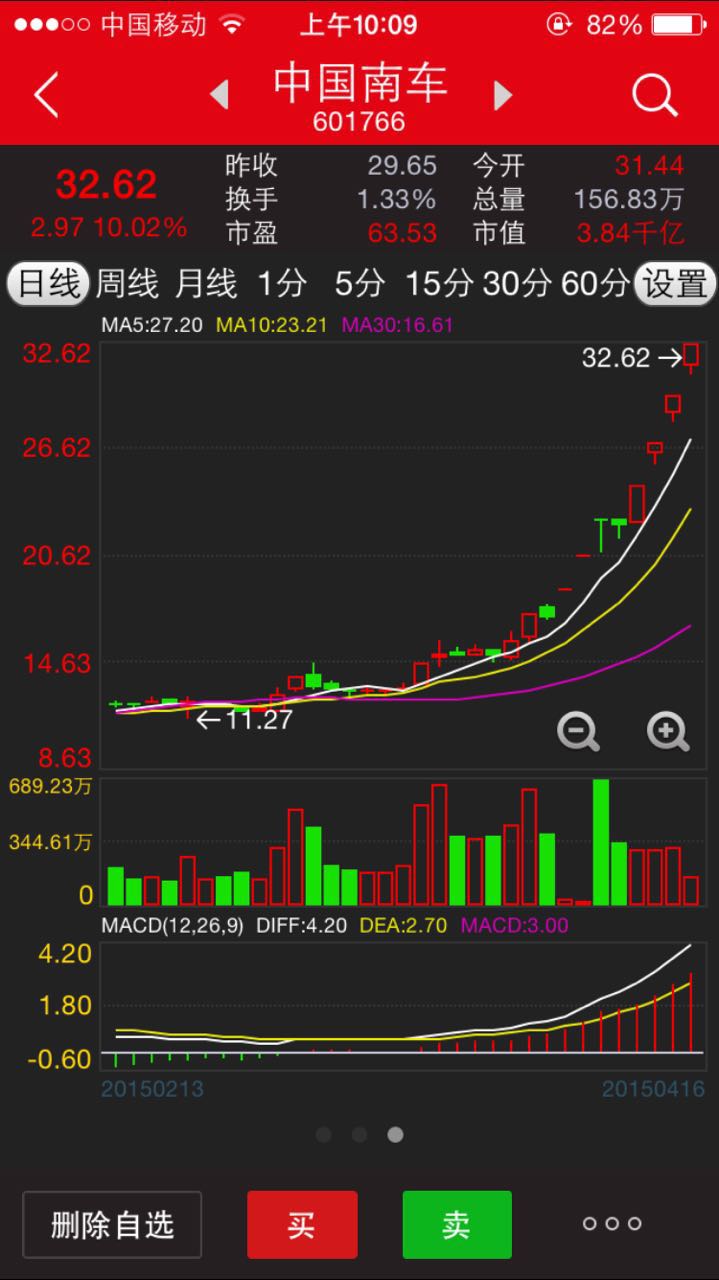The width and height of the screenshot is (719, 1280).
Task: Select the 30分 chart tab
Action: click(x=517, y=283)
